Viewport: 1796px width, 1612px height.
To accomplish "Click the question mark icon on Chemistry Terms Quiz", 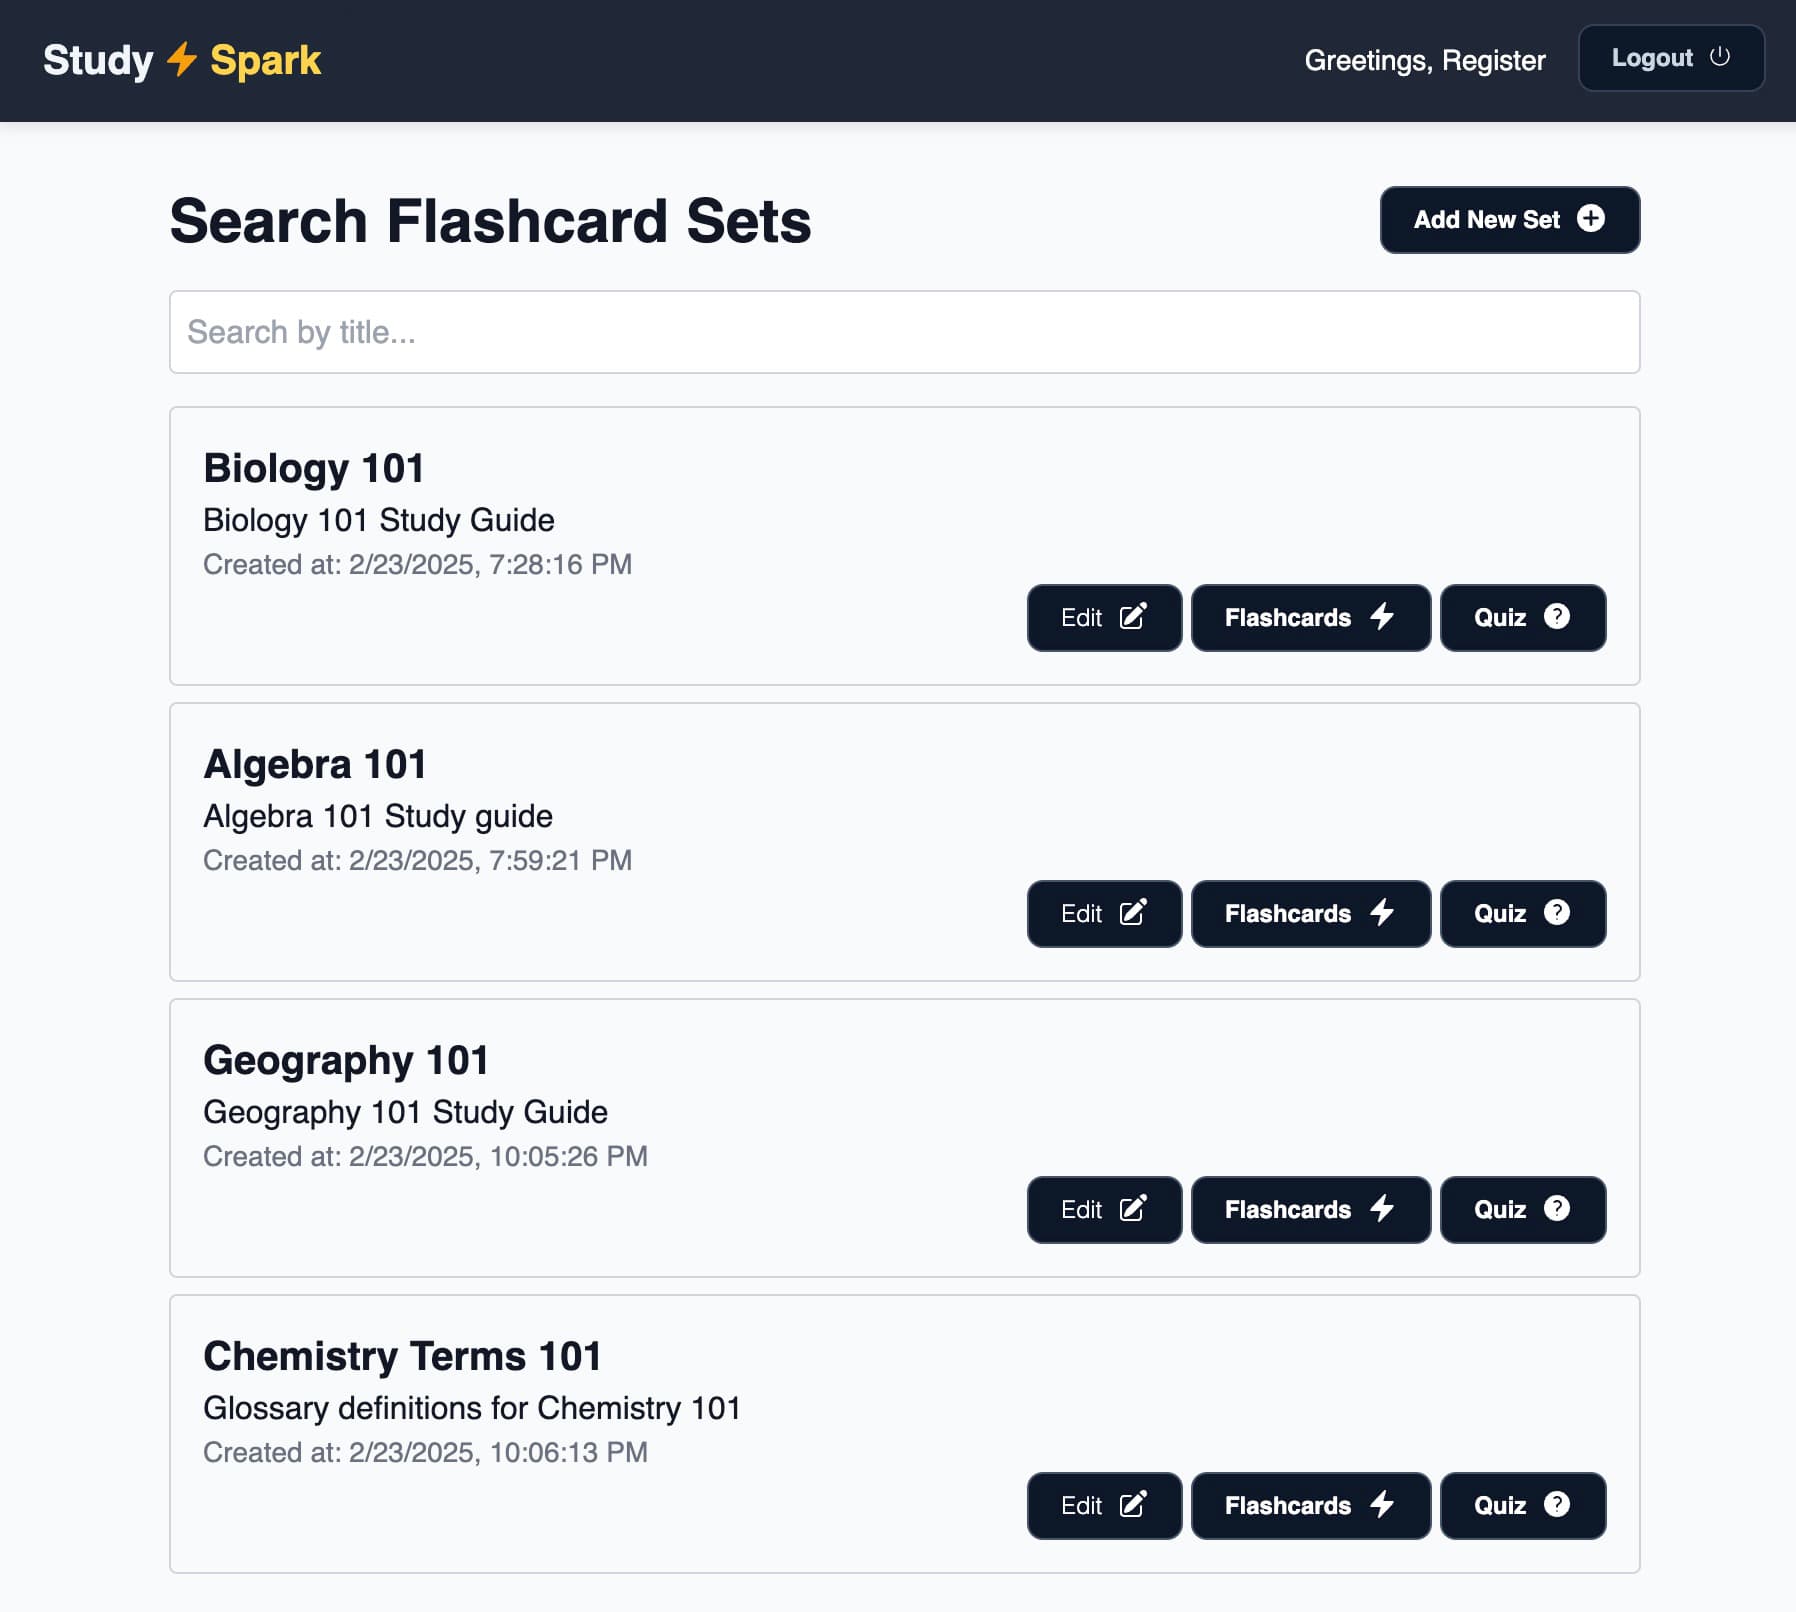I will coord(1557,1505).
